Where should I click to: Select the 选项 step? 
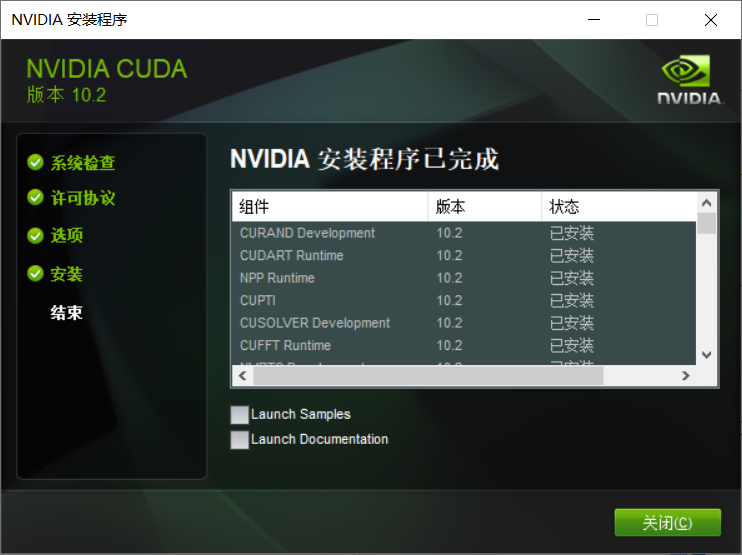67,235
